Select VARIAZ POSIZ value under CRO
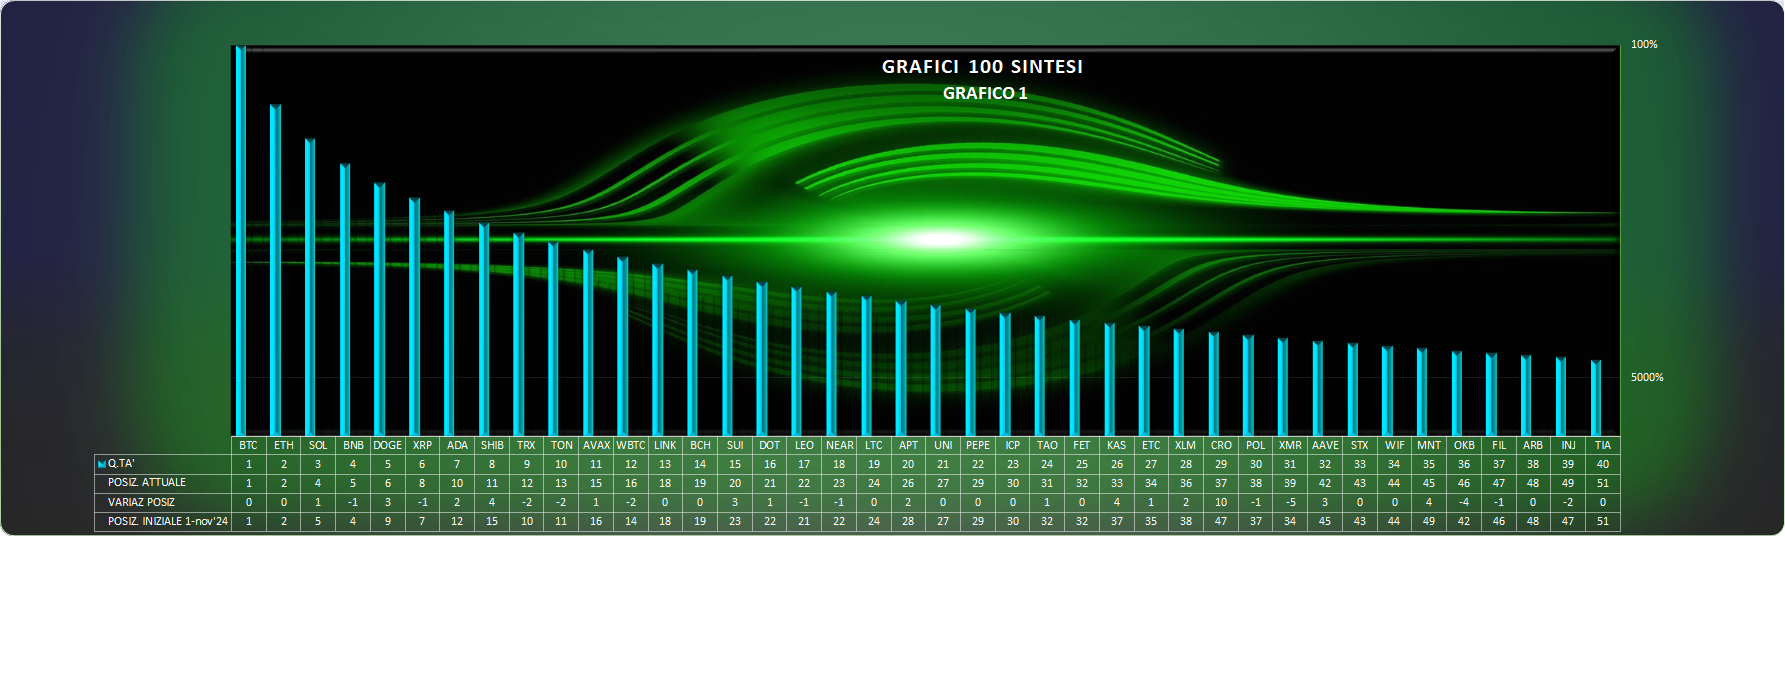The image size is (1785, 674). pyautogui.click(x=1220, y=502)
